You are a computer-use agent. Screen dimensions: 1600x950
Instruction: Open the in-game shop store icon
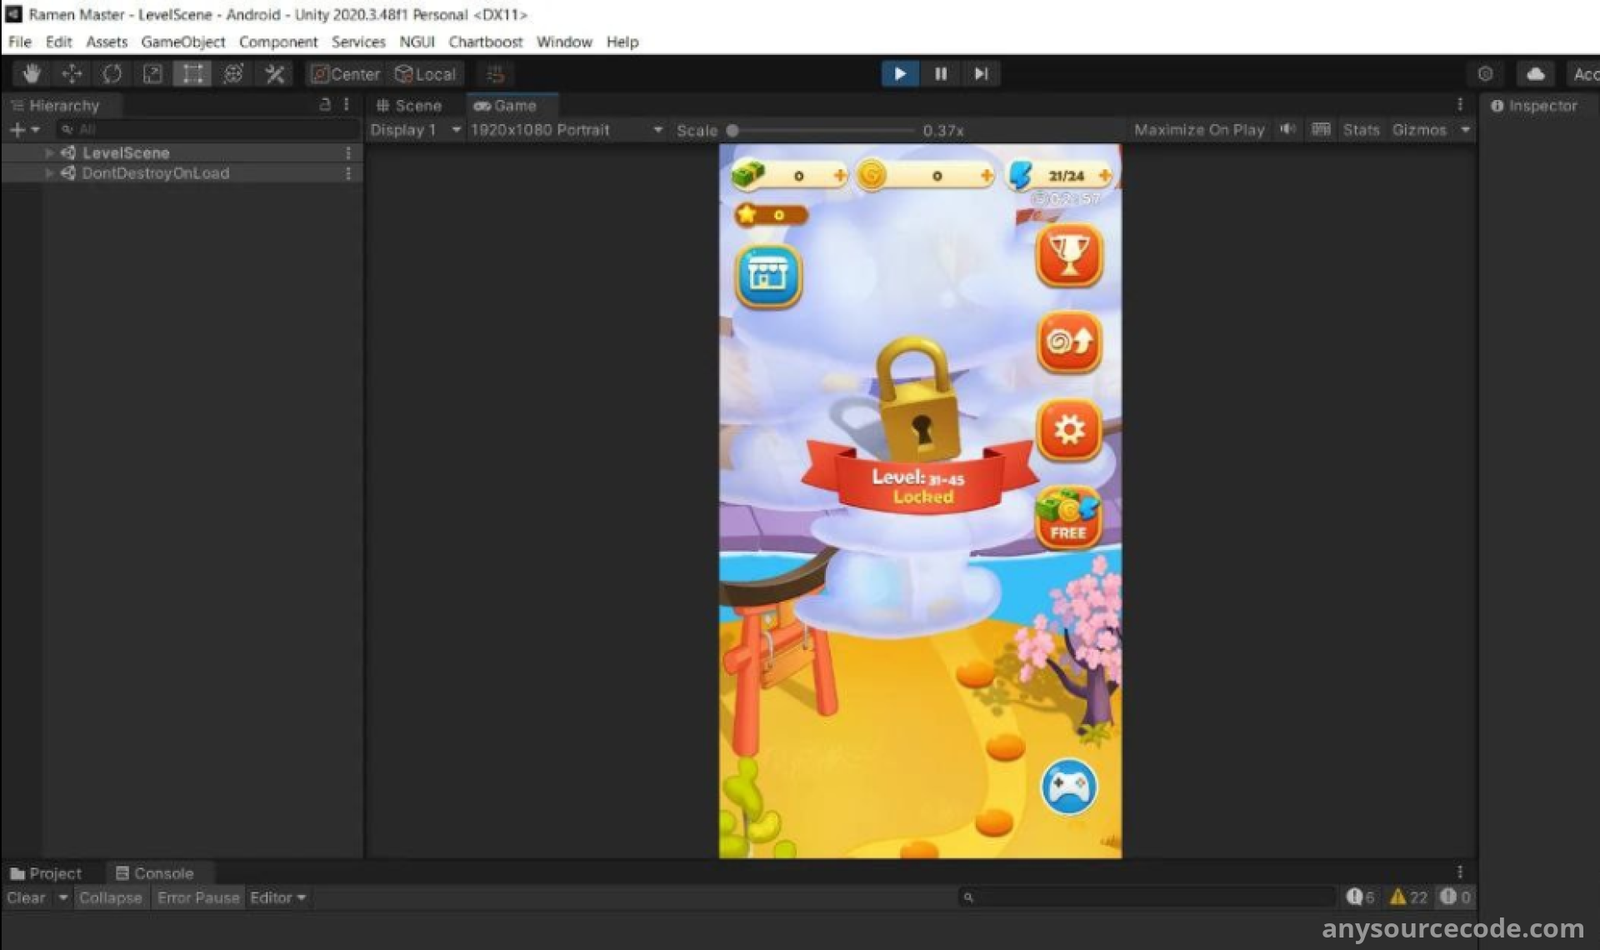pos(768,275)
